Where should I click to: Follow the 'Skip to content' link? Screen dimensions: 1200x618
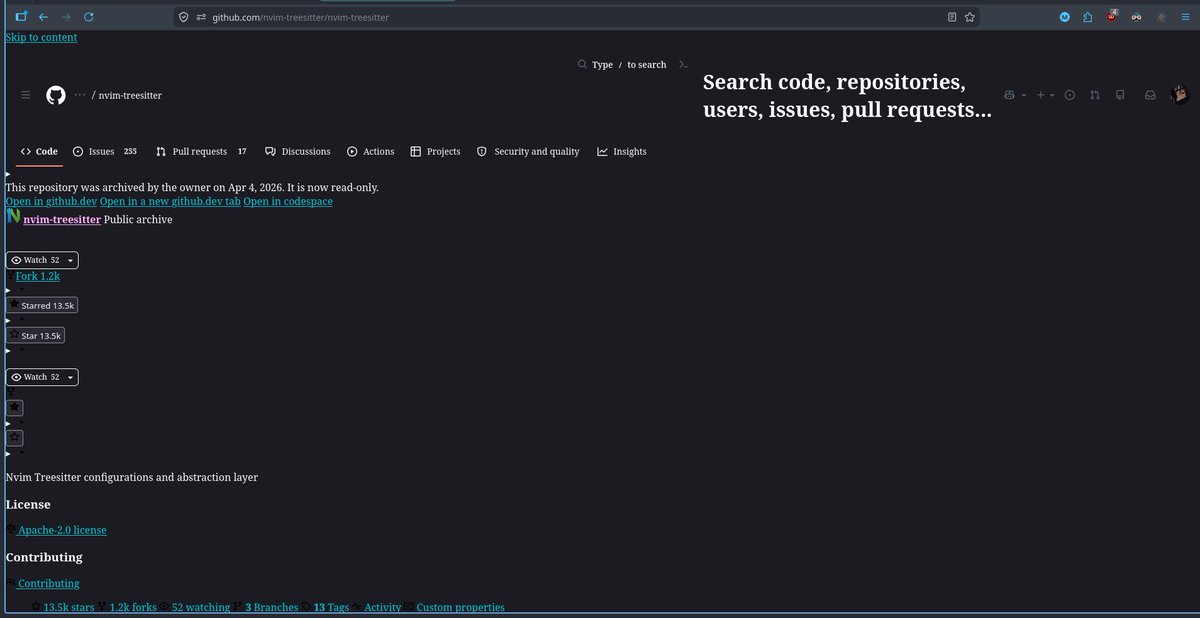click(41, 37)
